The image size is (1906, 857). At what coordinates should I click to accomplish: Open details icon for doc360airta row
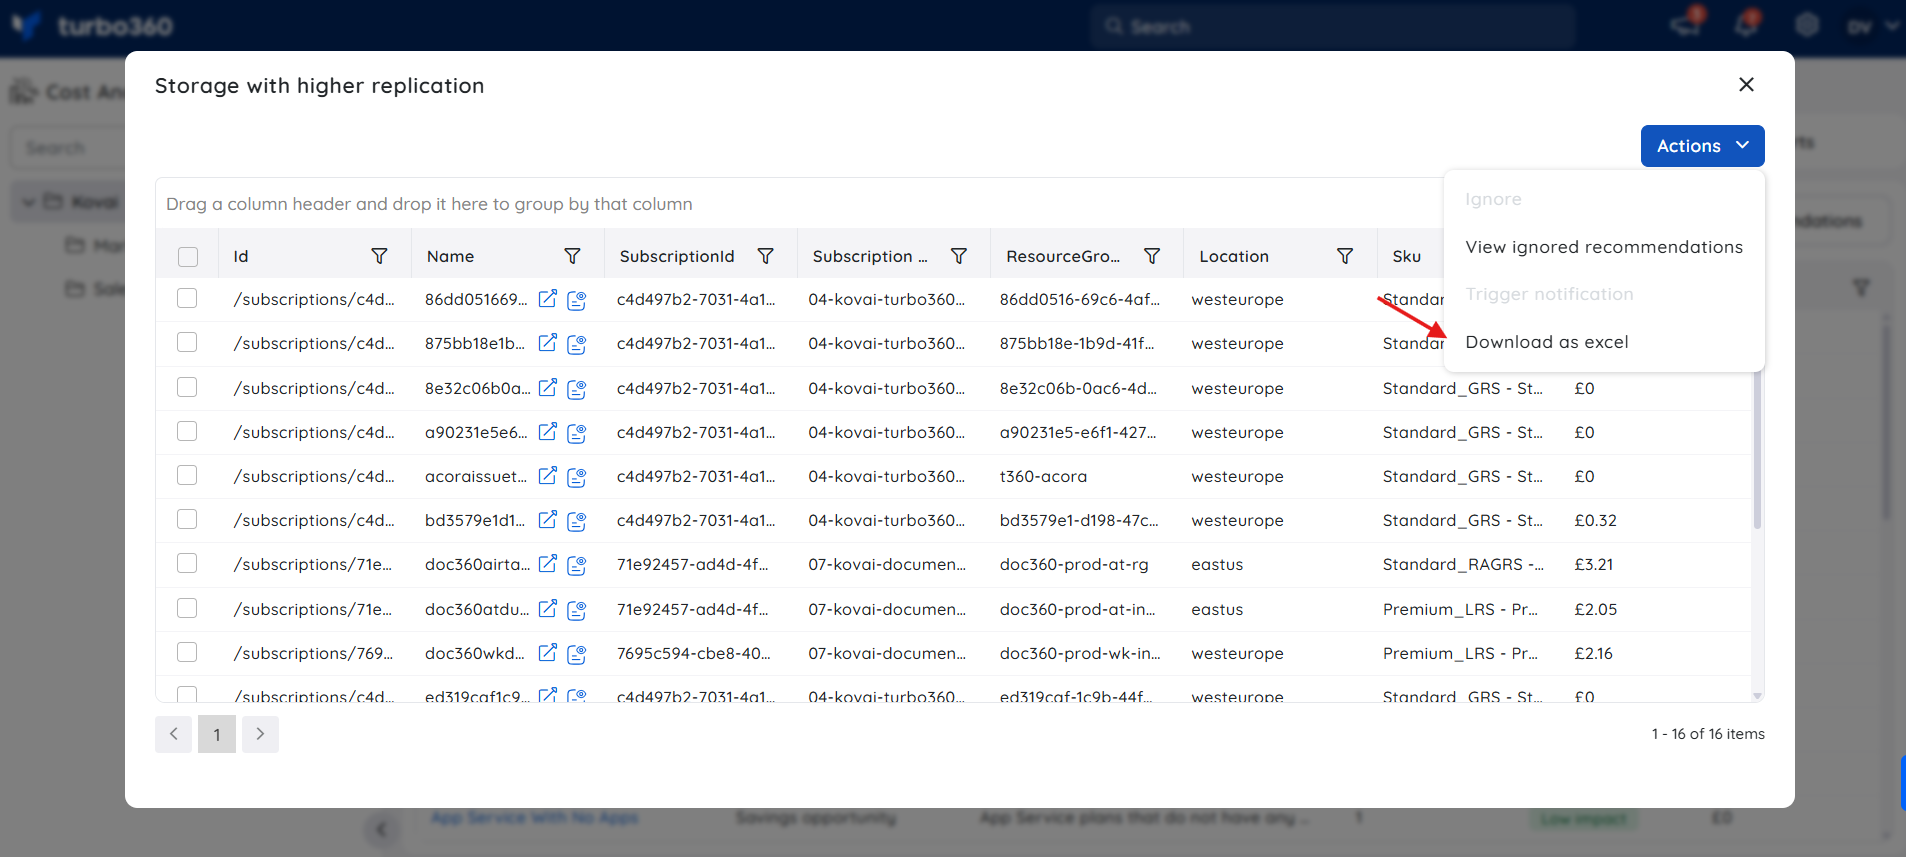[577, 565]
